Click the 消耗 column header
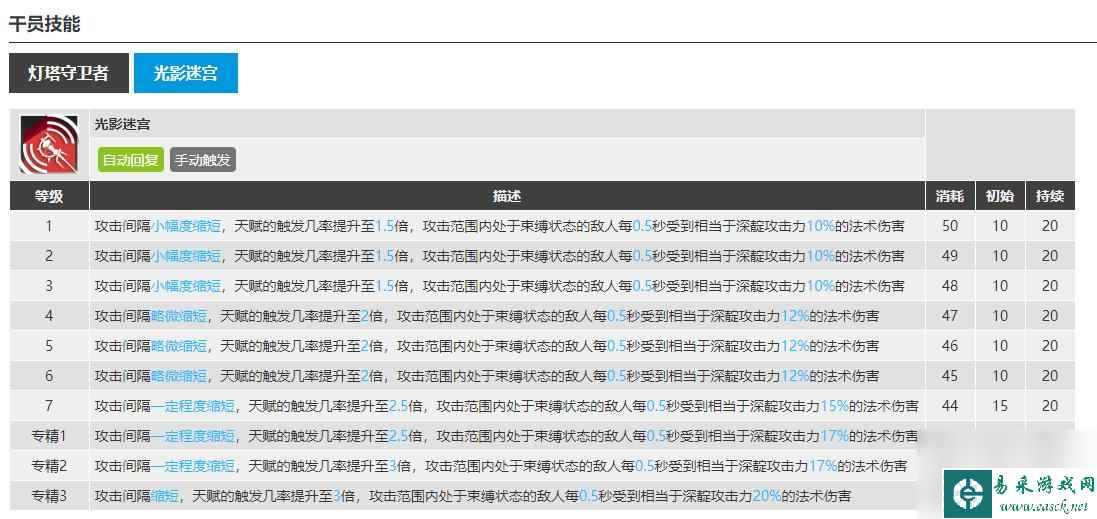1097x519 pixels. click(x=950, y=196)
